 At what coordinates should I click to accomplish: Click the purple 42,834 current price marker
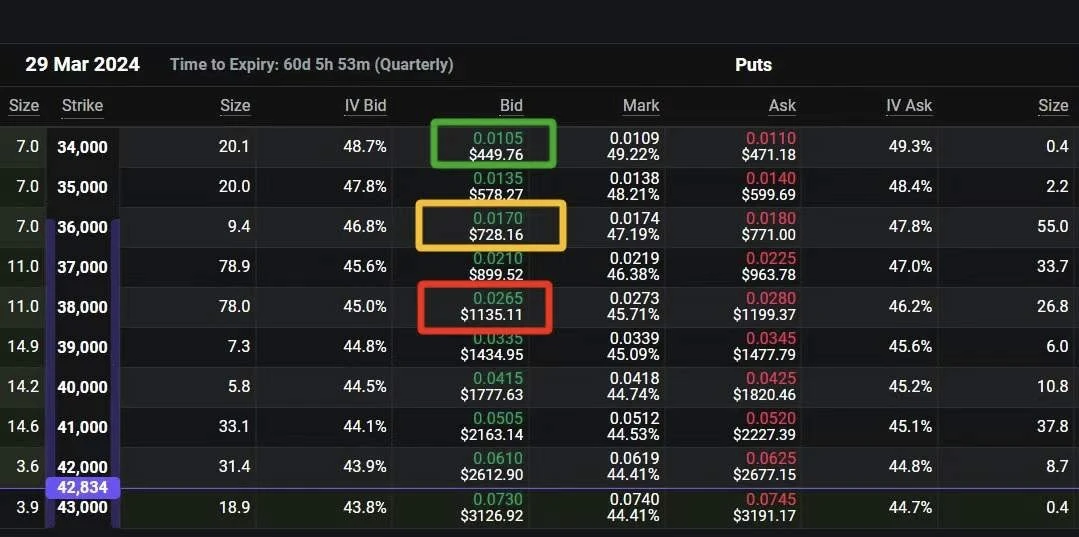[82, 488]
